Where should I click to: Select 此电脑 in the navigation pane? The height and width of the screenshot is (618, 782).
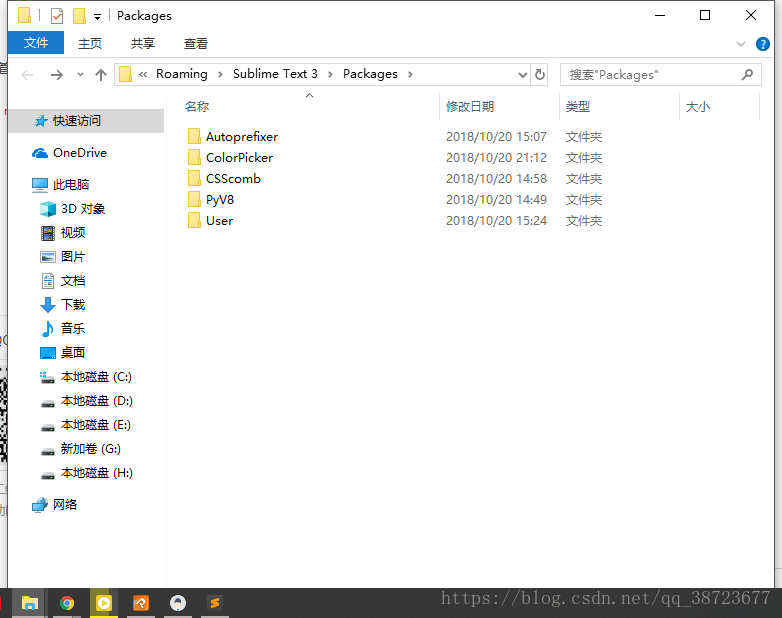(x=71, y=185)
